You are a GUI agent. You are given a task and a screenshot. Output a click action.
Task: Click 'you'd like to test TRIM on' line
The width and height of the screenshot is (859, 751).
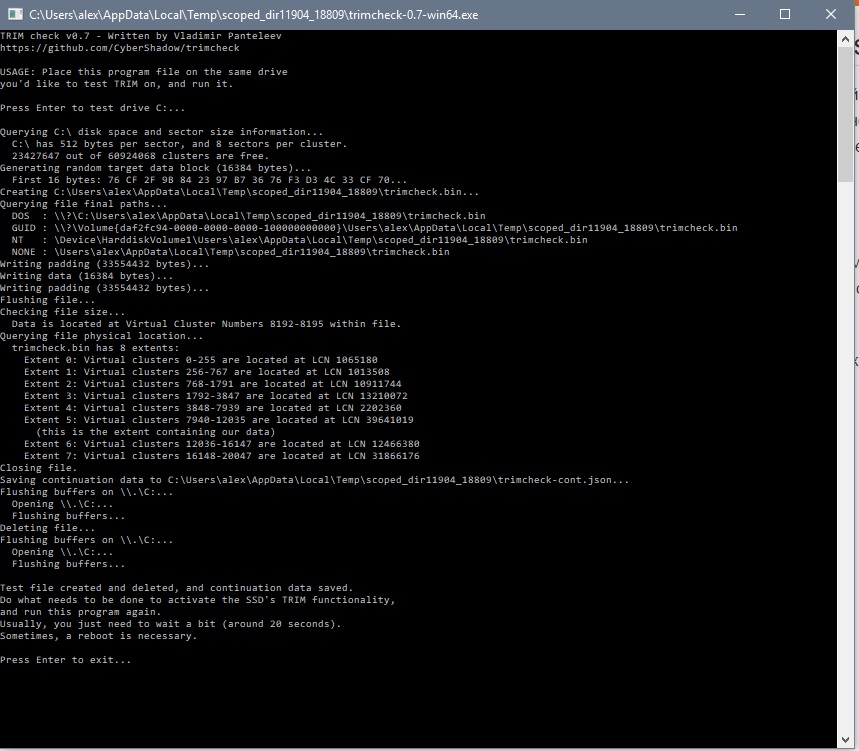[117, 84]
